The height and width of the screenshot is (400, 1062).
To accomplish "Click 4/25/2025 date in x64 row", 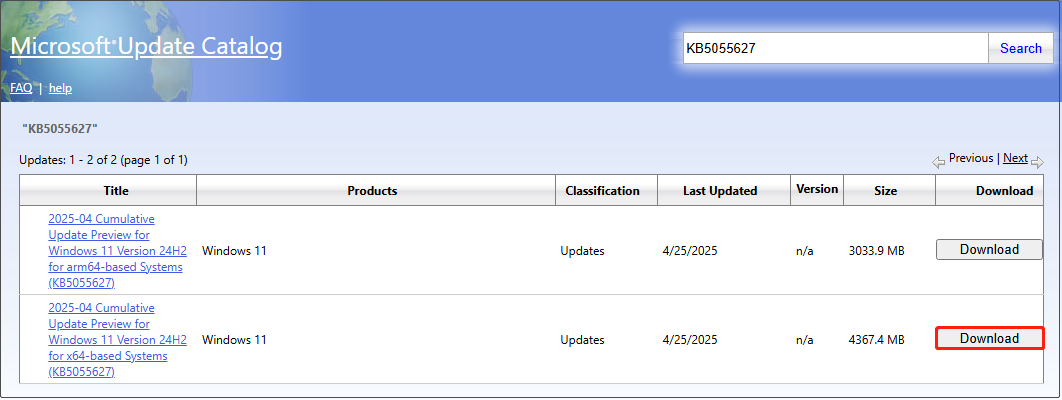I will point(689,340).
